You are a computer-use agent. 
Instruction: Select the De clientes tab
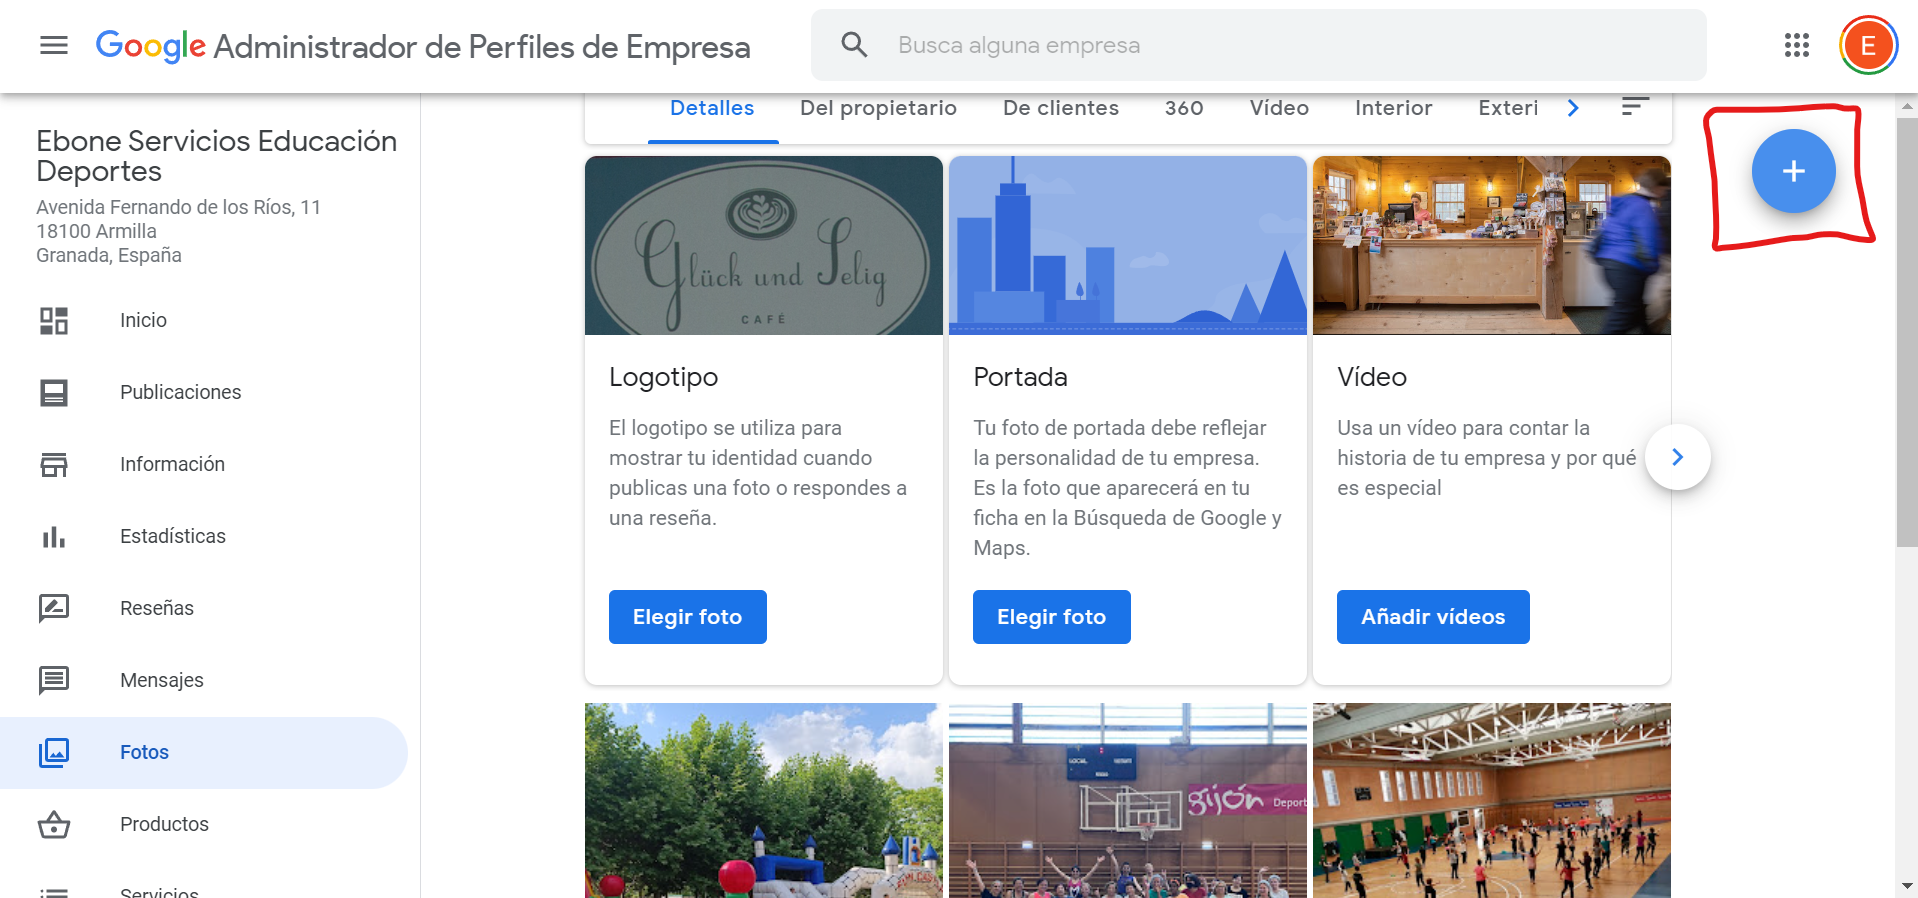1060,108
